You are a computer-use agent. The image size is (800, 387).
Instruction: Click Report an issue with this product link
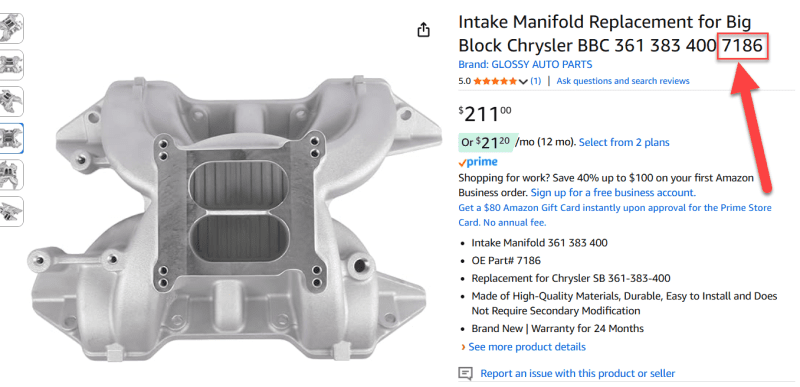pos(578,374)
